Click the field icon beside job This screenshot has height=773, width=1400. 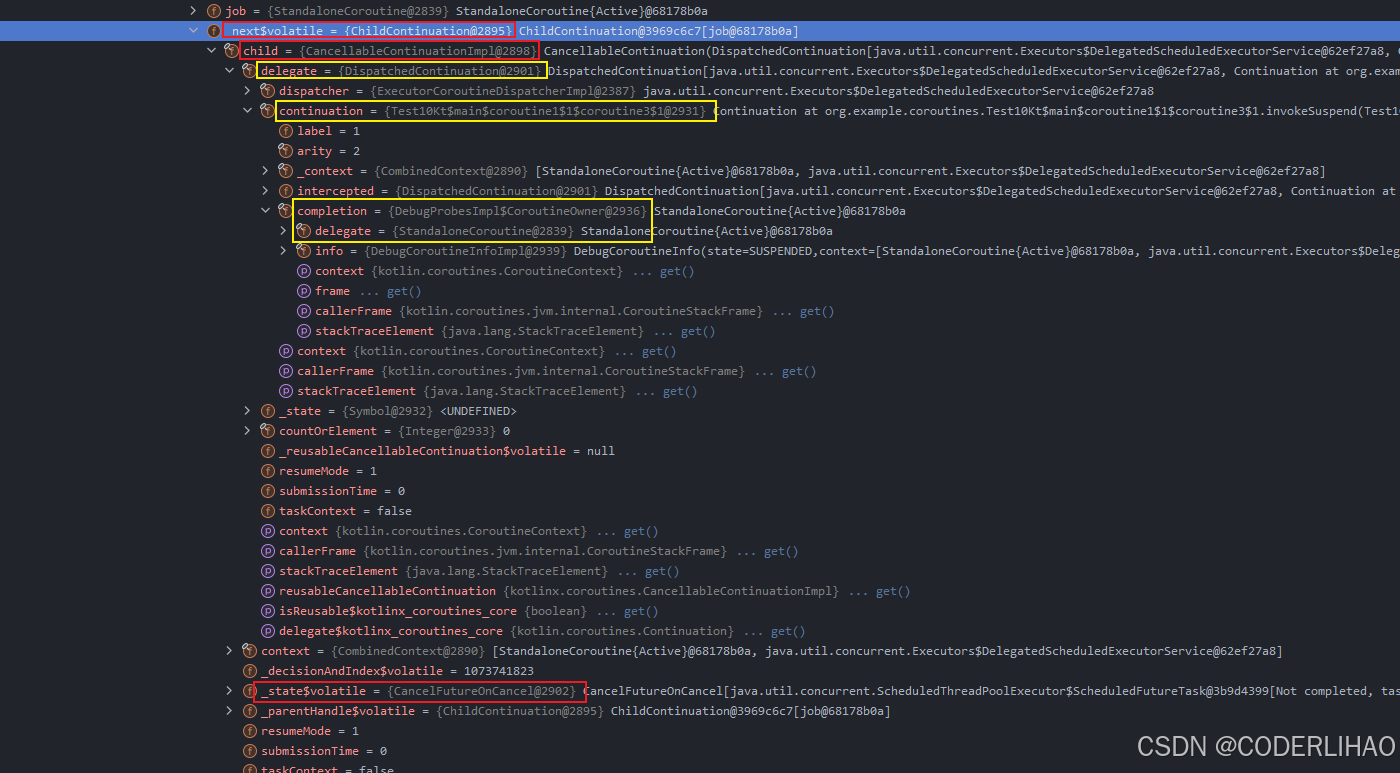[213, 11]
